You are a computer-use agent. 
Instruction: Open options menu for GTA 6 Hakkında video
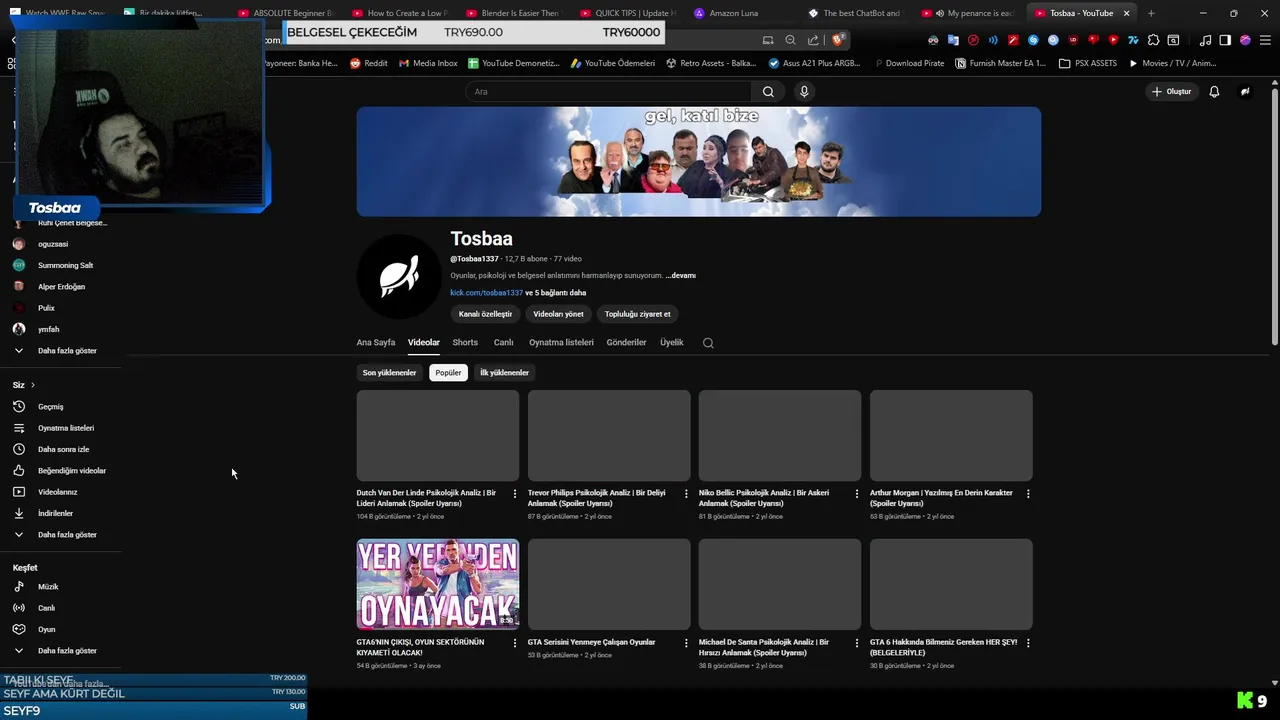(x=1028, y=643)
